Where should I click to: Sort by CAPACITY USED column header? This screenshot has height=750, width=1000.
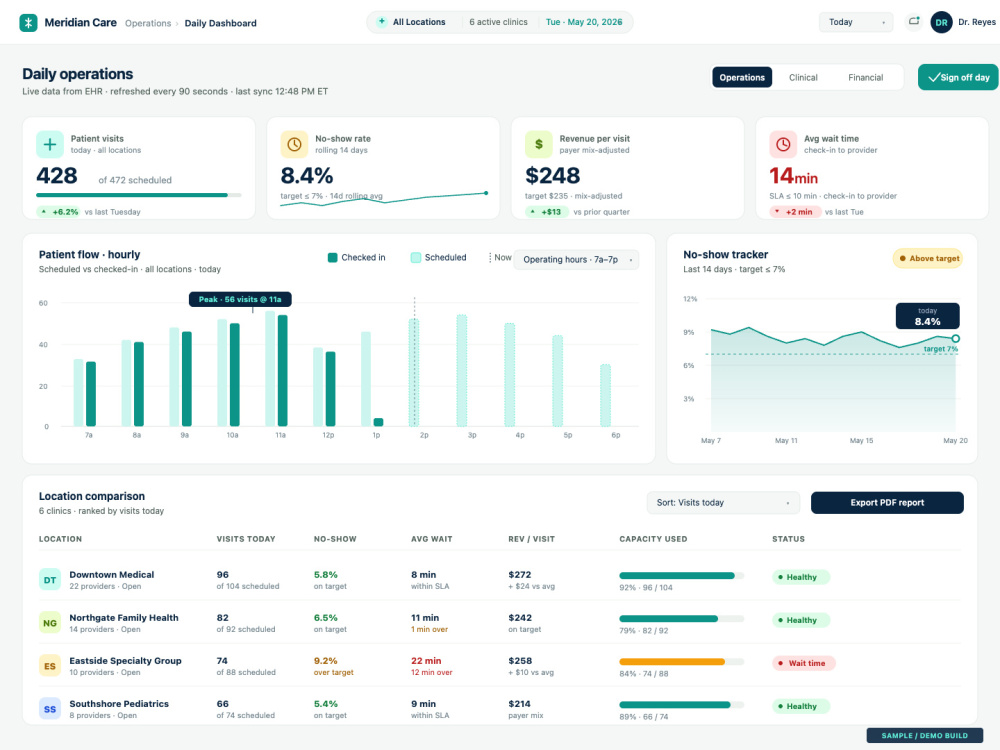click(653, 539)
